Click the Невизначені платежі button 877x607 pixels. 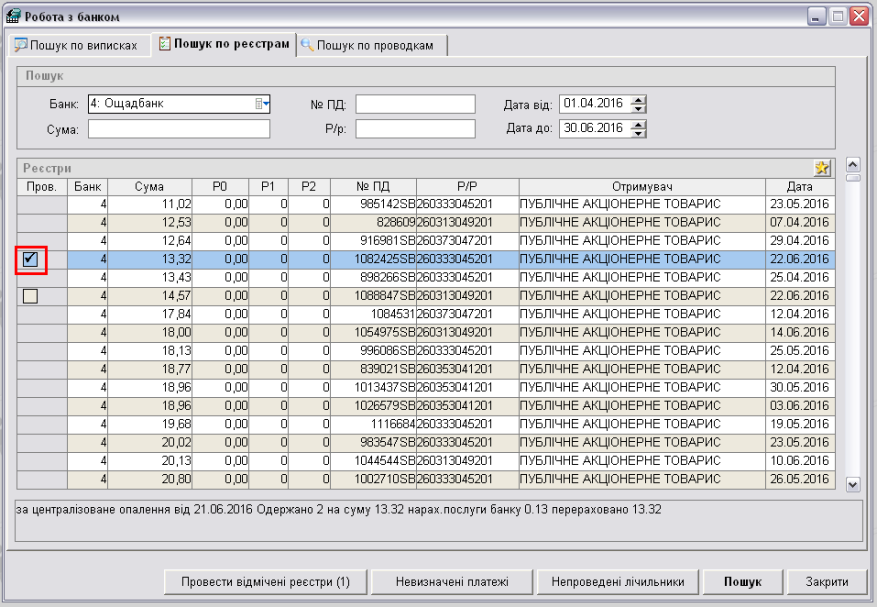coord(451,581)
